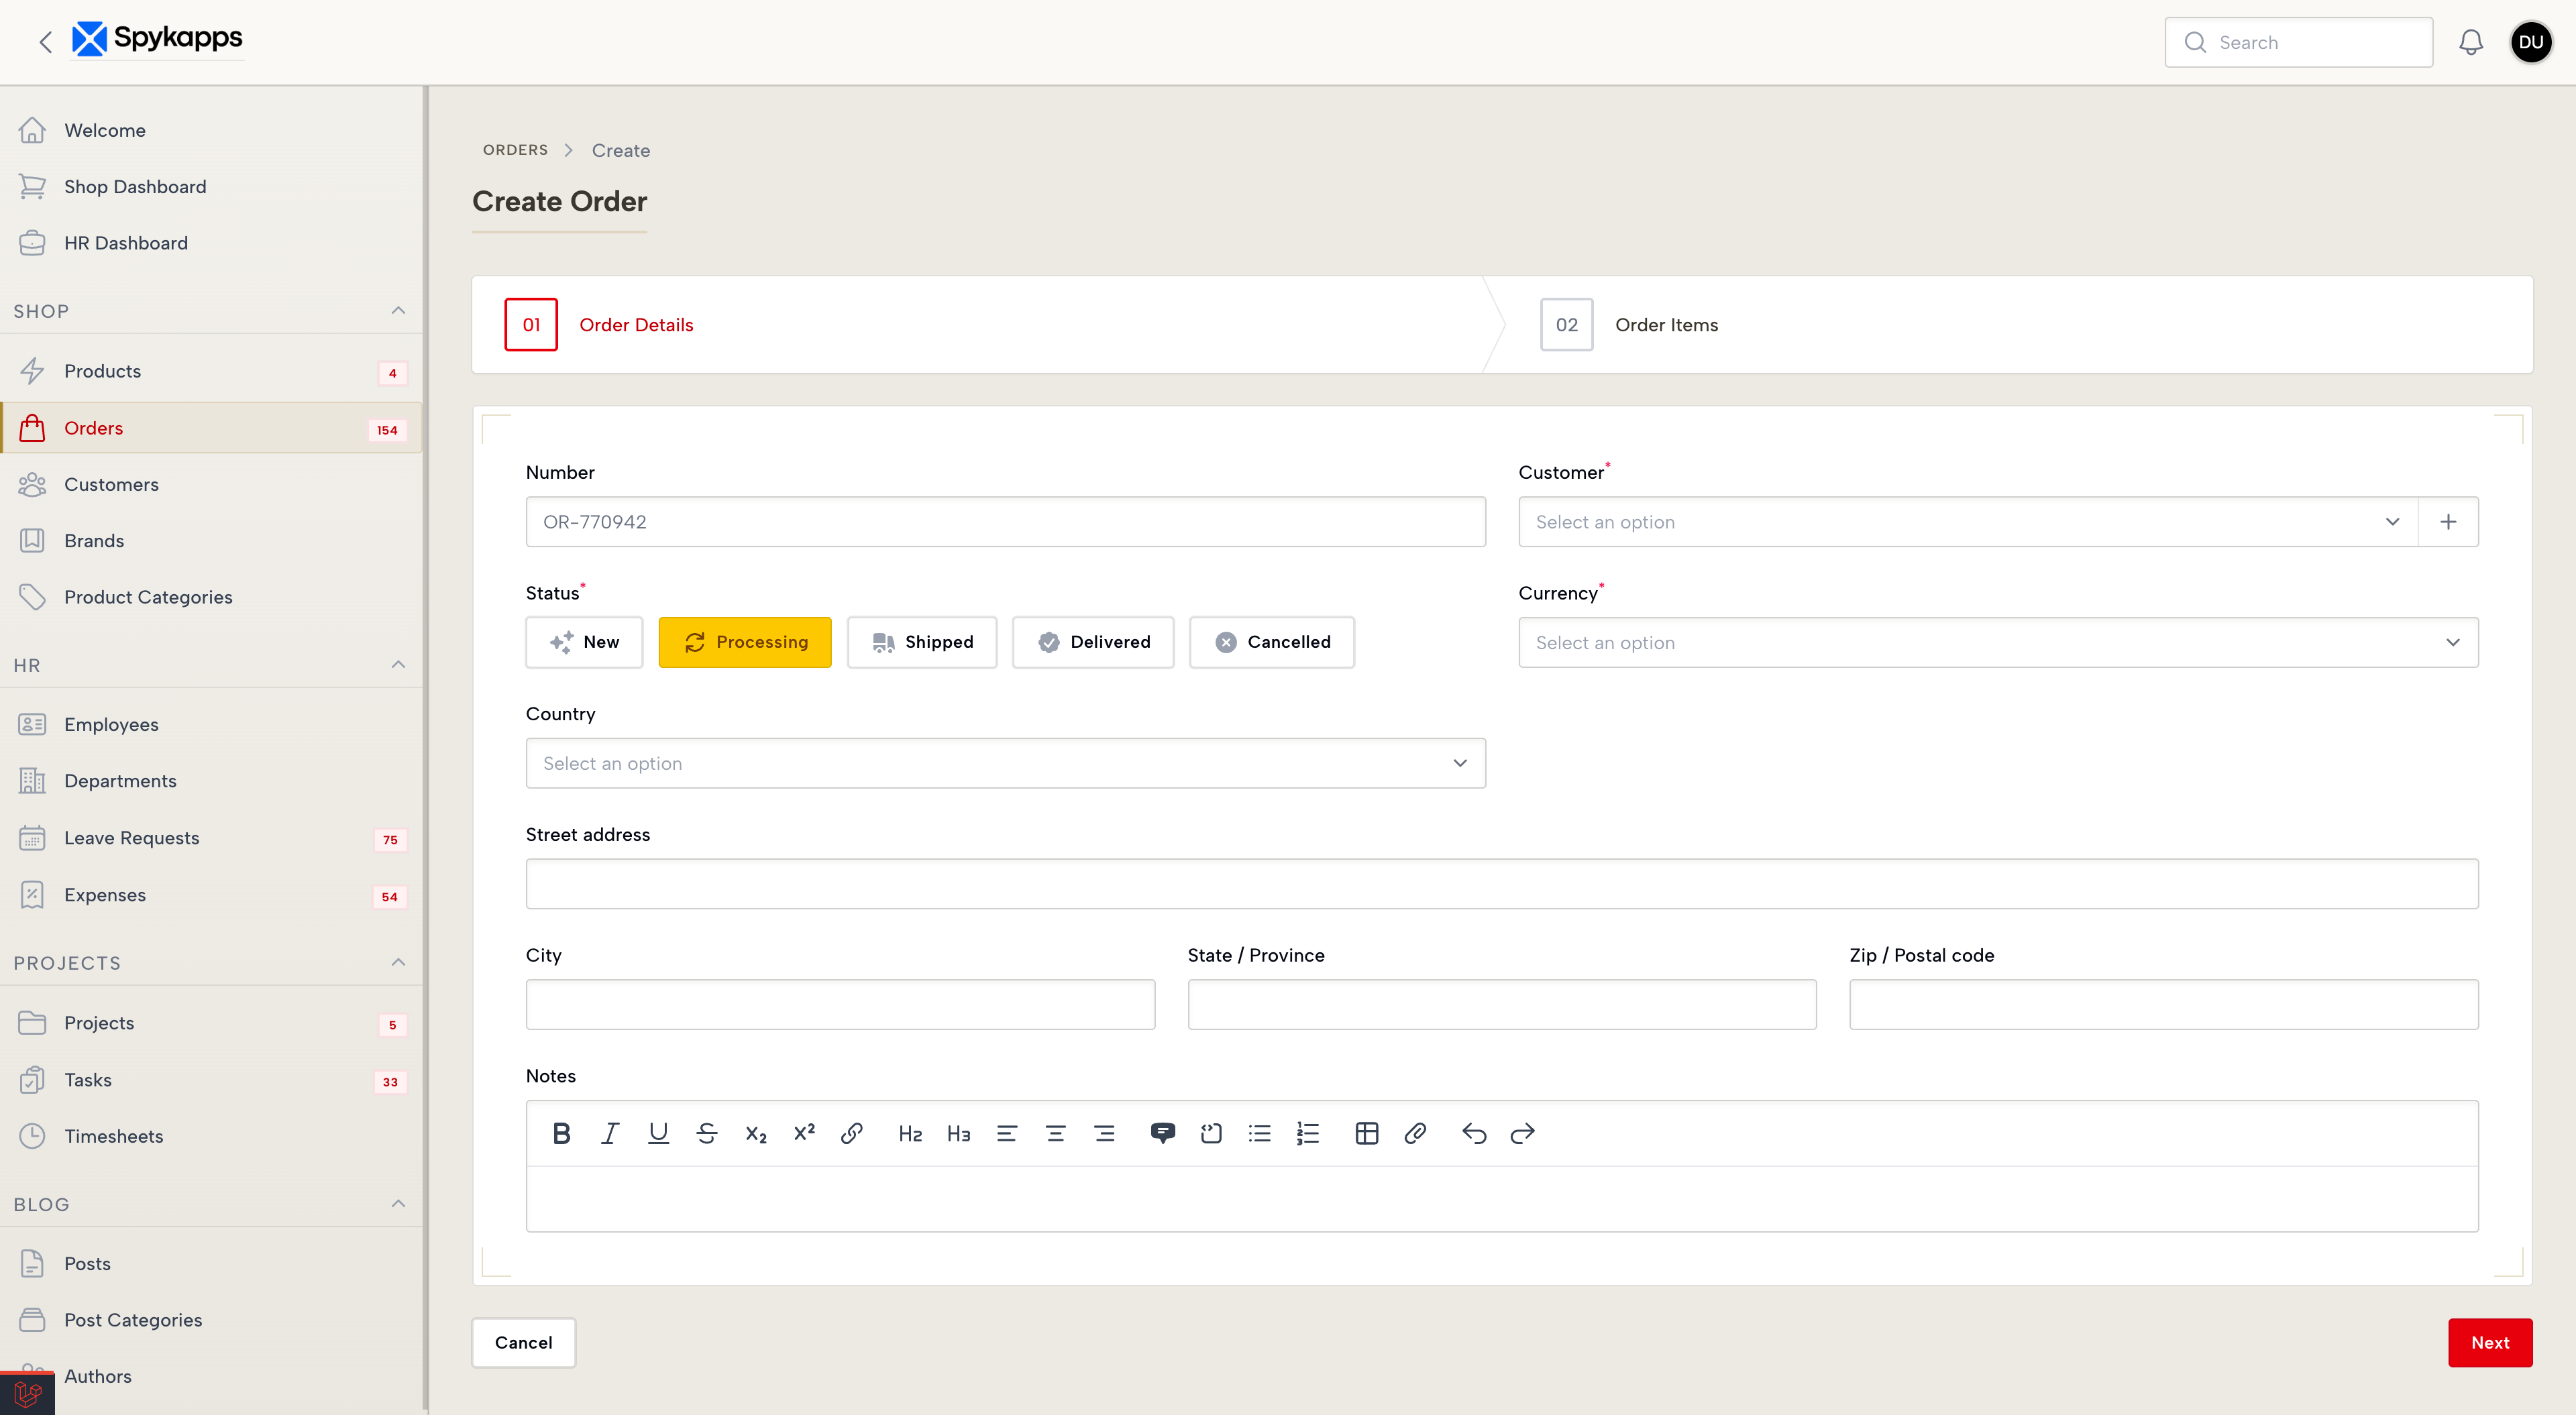Click the plus icon to add customer

pos(2448,522)
